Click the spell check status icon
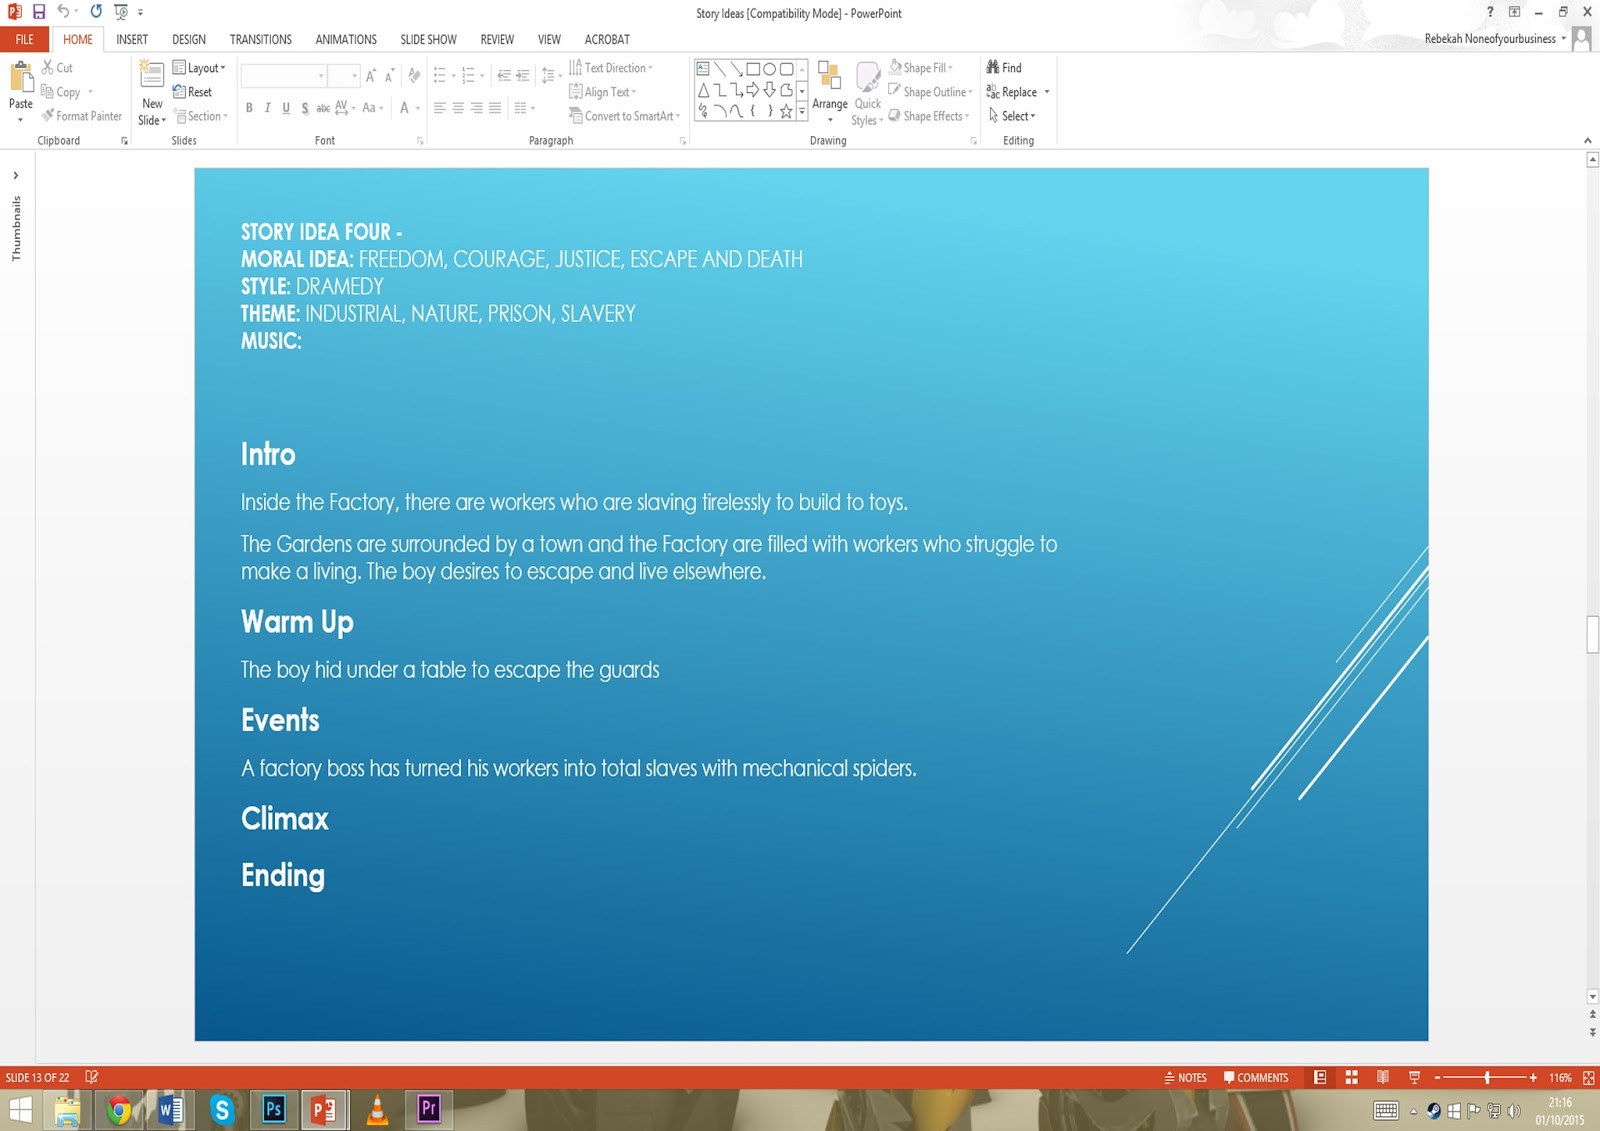 tap(92, 1077)
